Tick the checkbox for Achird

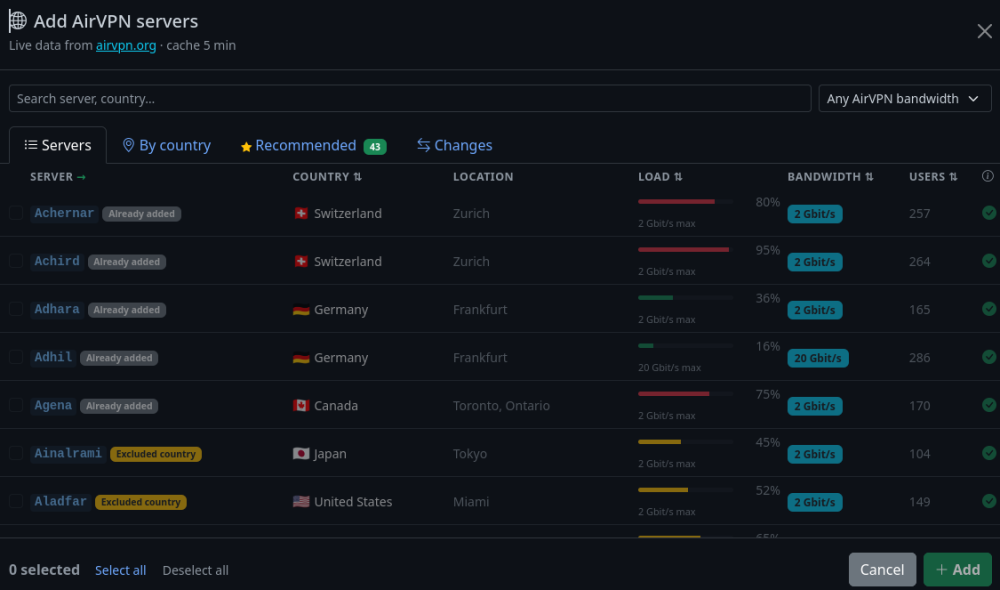click(16, 261)
